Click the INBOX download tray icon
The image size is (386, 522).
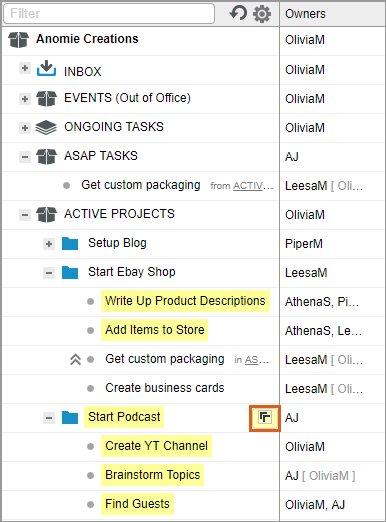(46, 68)
